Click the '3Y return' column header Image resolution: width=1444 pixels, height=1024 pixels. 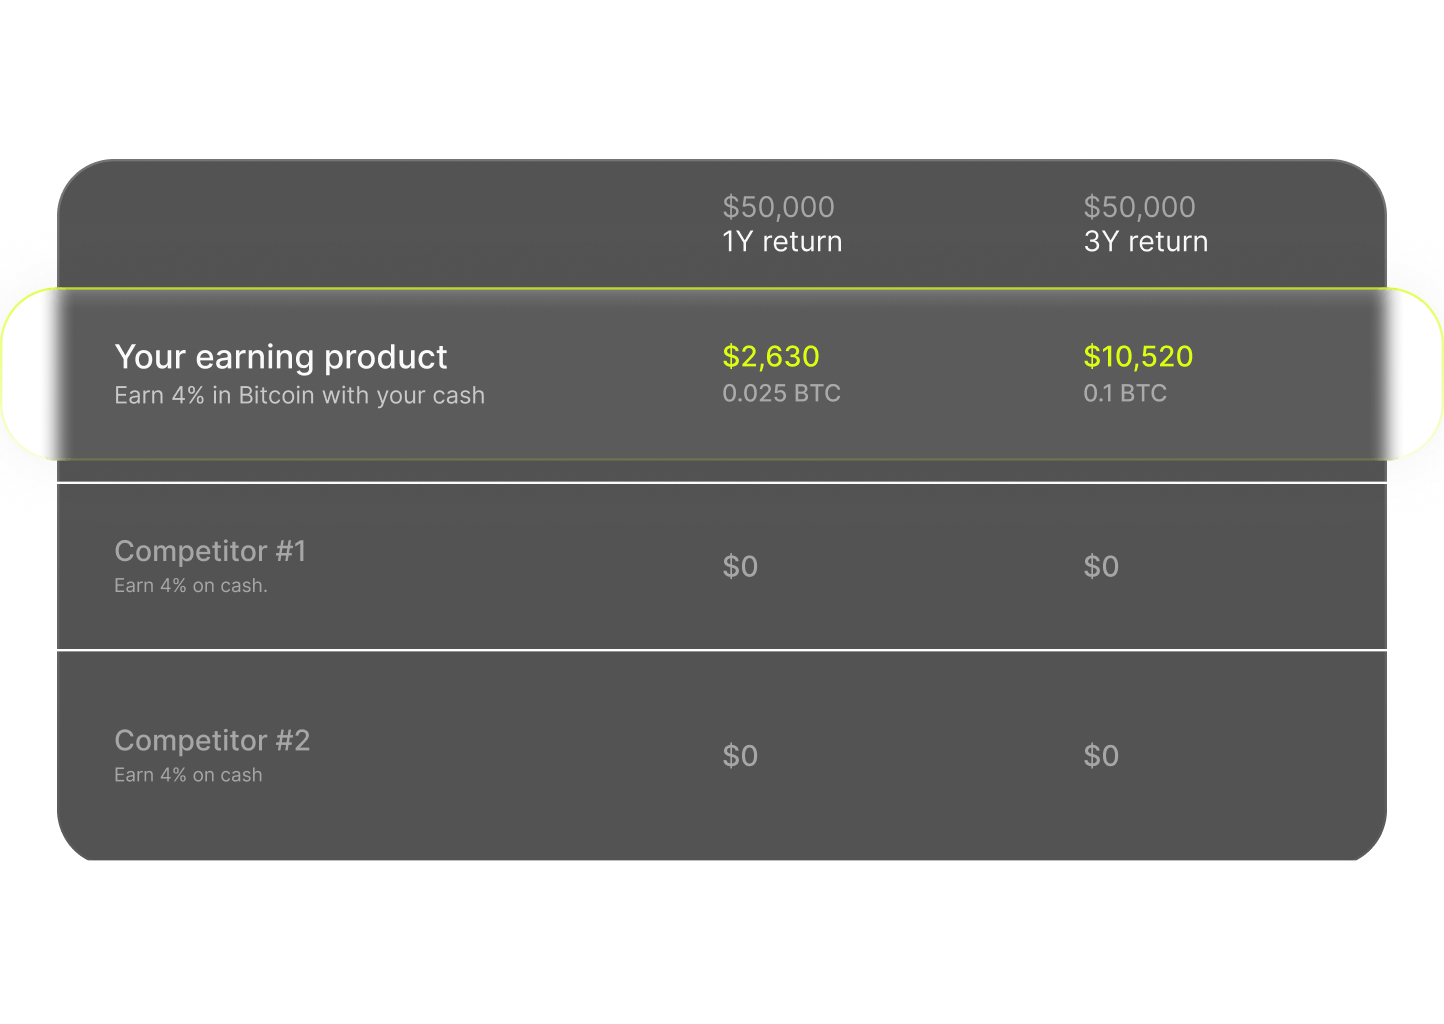click(x=1146, y=242)
